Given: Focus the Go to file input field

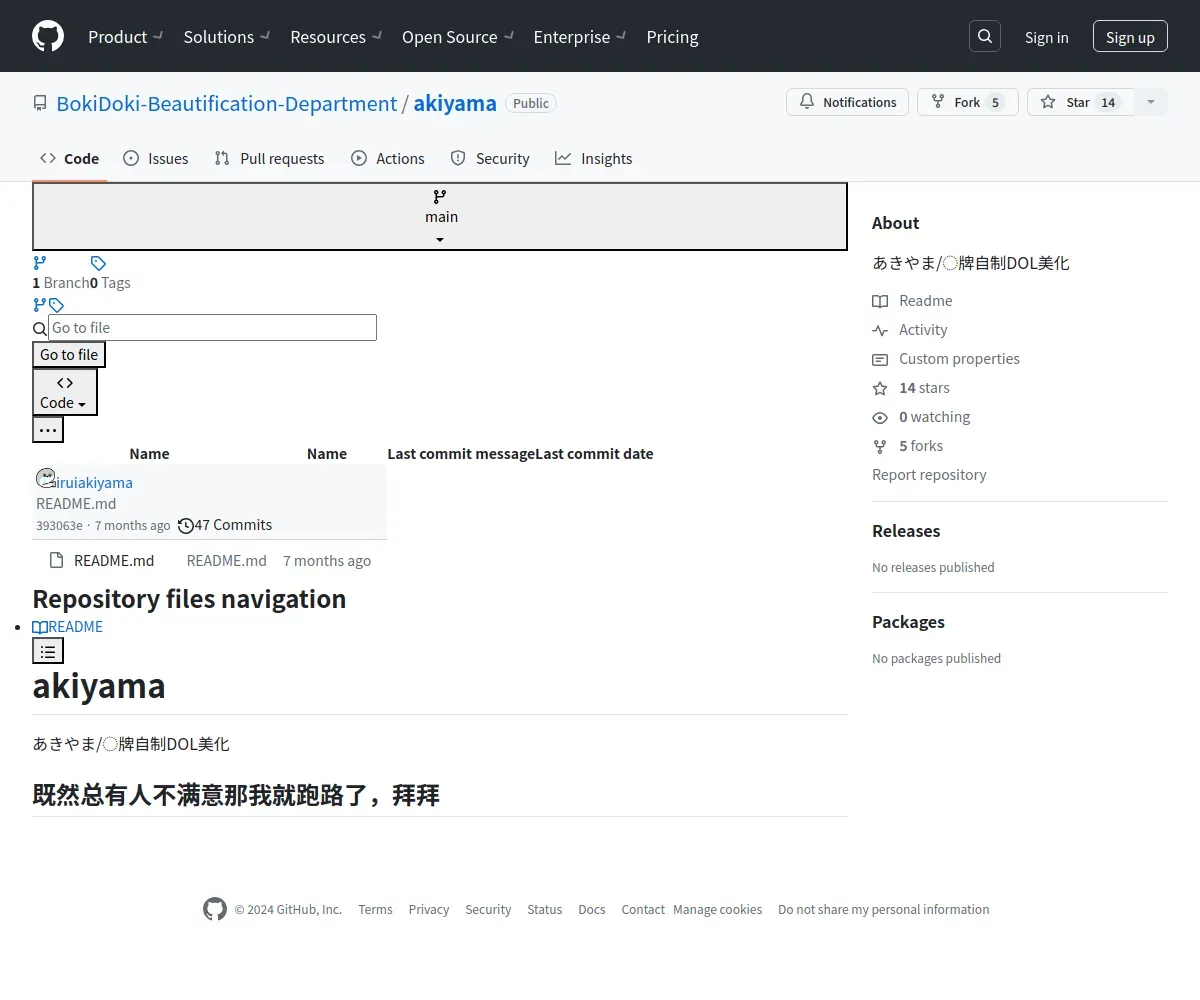Looking at the screenshot, I should tap(212, 327).
